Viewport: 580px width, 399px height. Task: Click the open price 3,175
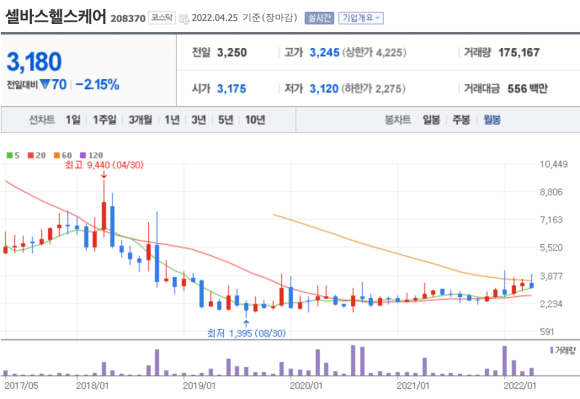coord(232,89)
